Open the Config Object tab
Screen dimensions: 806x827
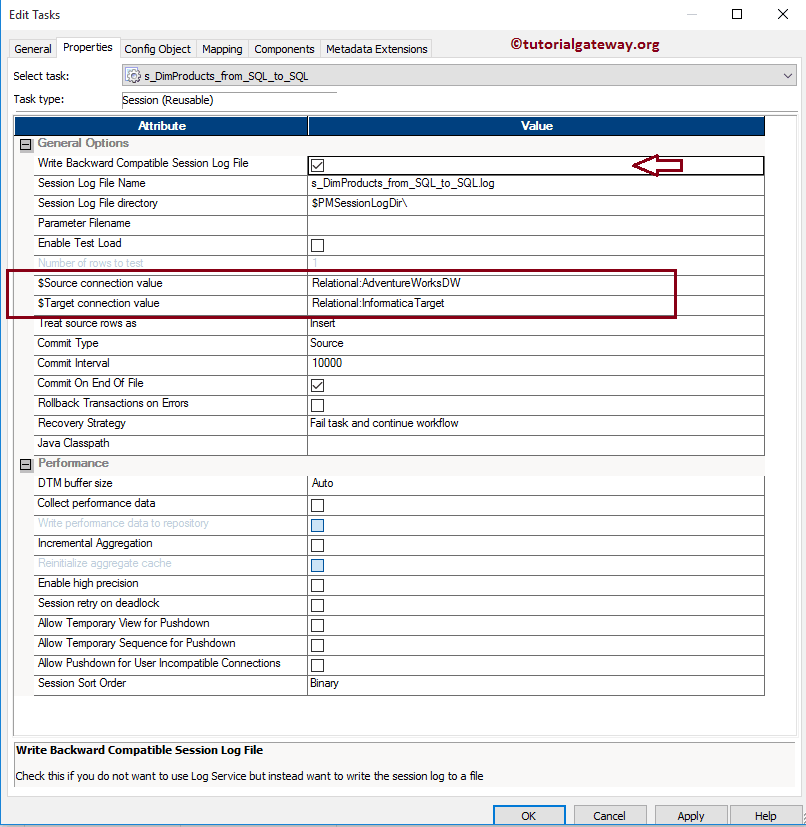coord(158,49)
